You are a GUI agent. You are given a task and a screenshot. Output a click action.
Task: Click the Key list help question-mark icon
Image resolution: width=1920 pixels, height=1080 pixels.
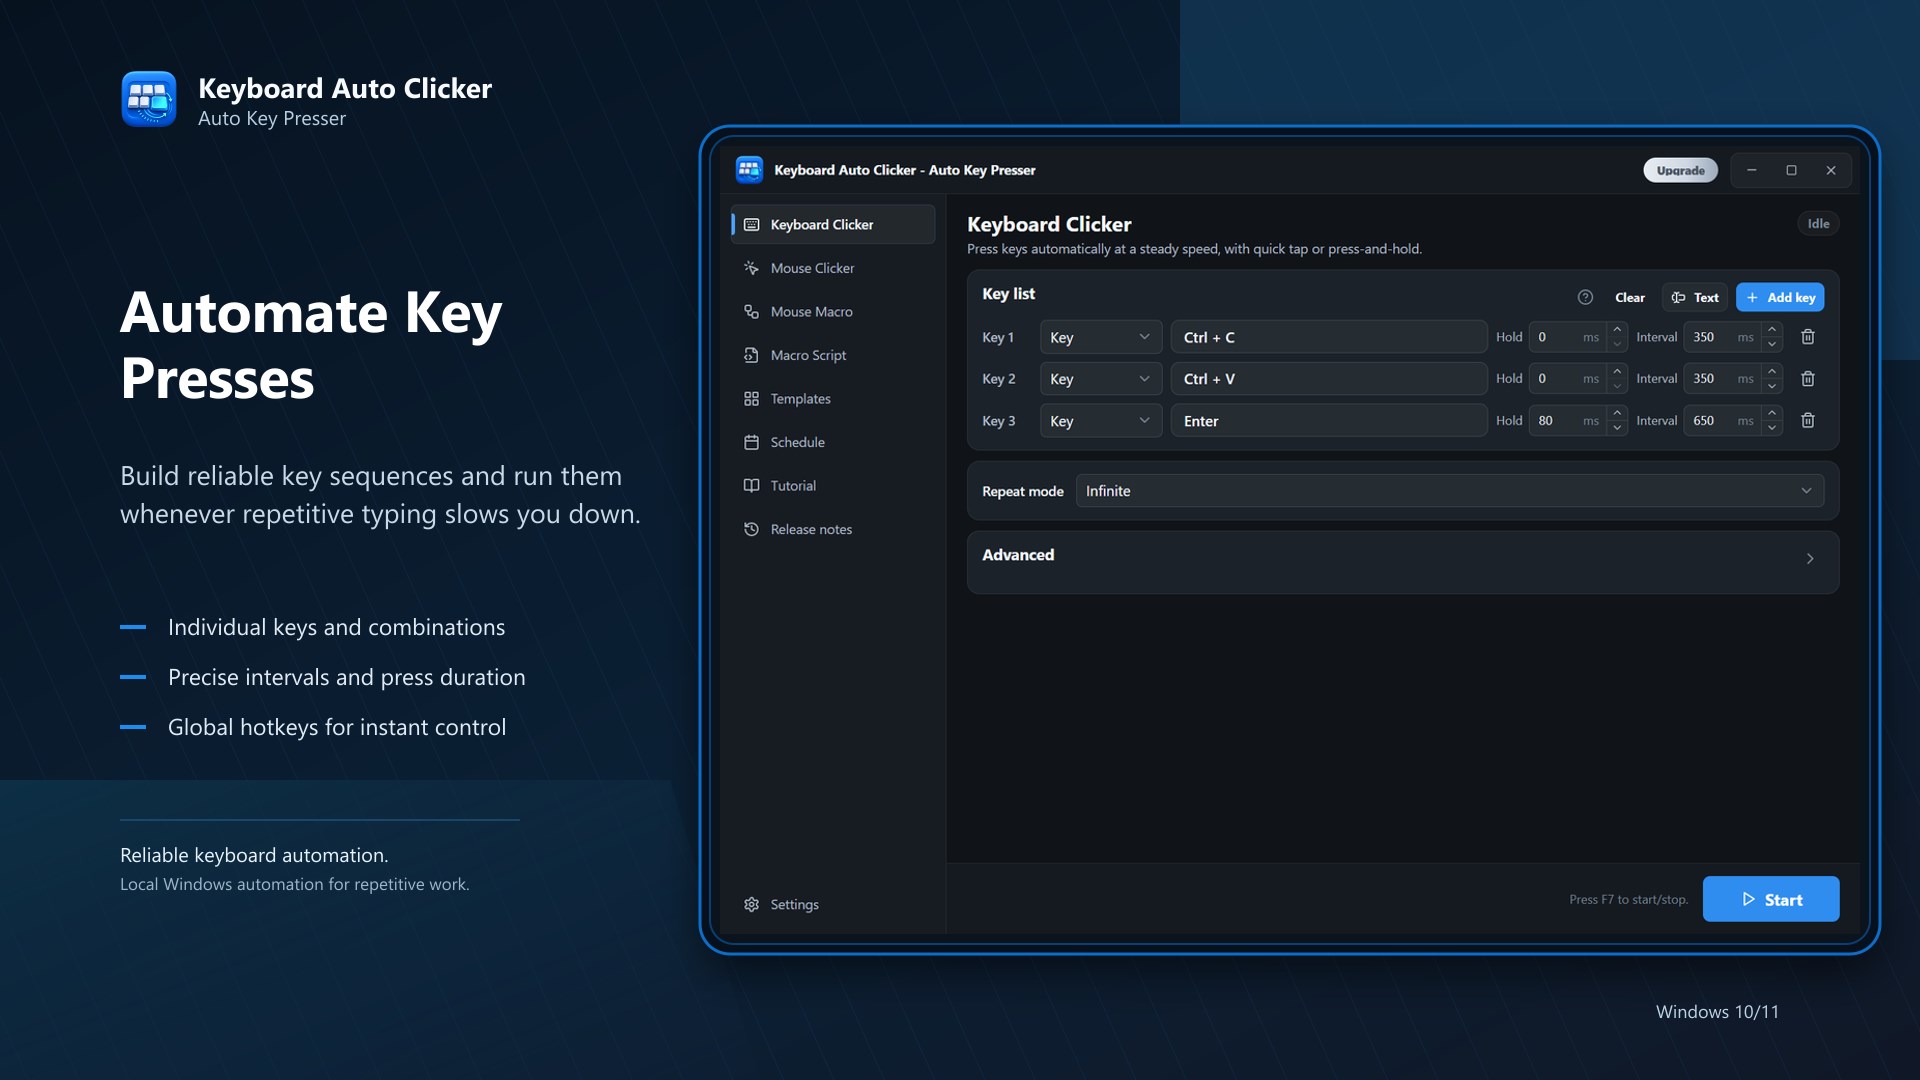click(1585, 297)
